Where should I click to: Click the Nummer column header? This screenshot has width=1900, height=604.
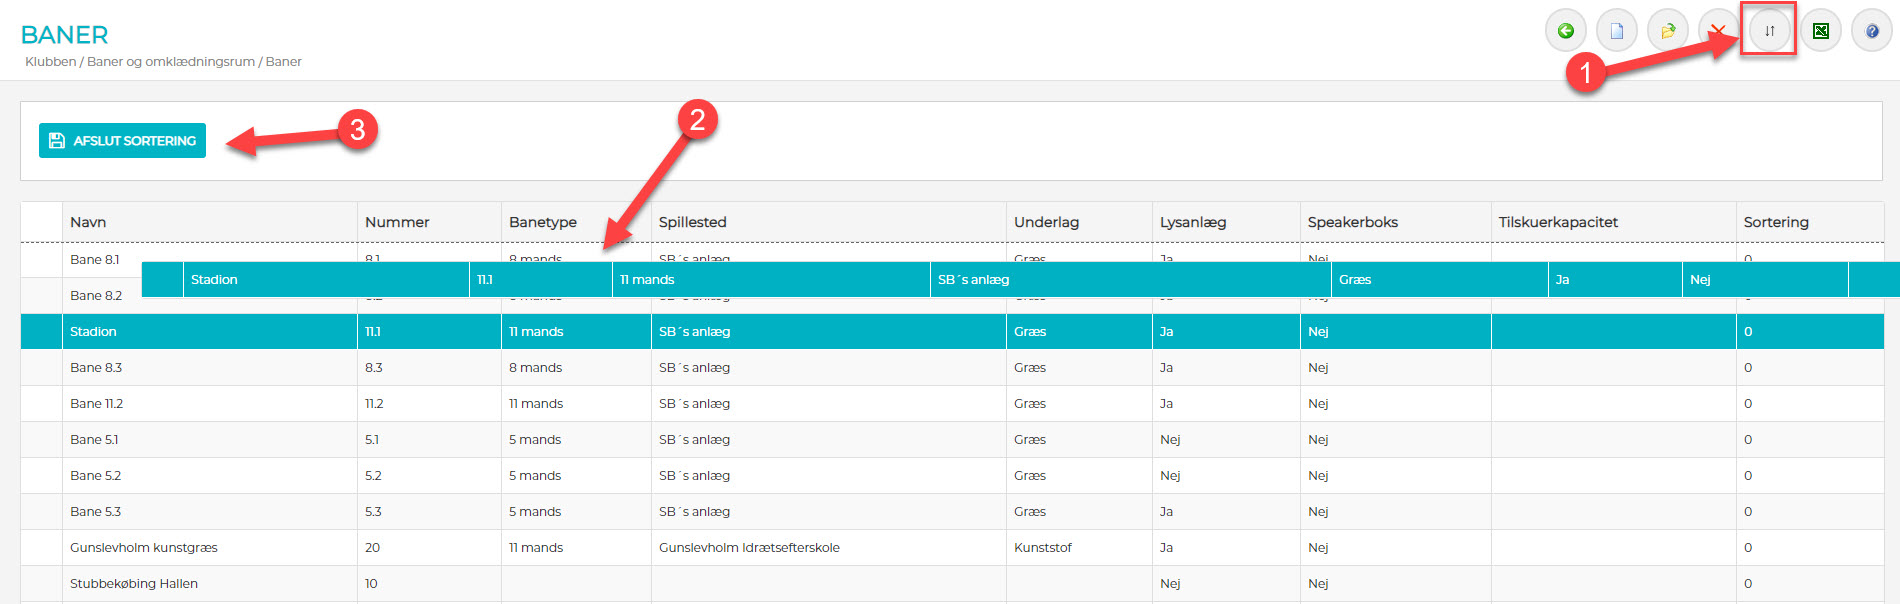[x=397, y=222]
